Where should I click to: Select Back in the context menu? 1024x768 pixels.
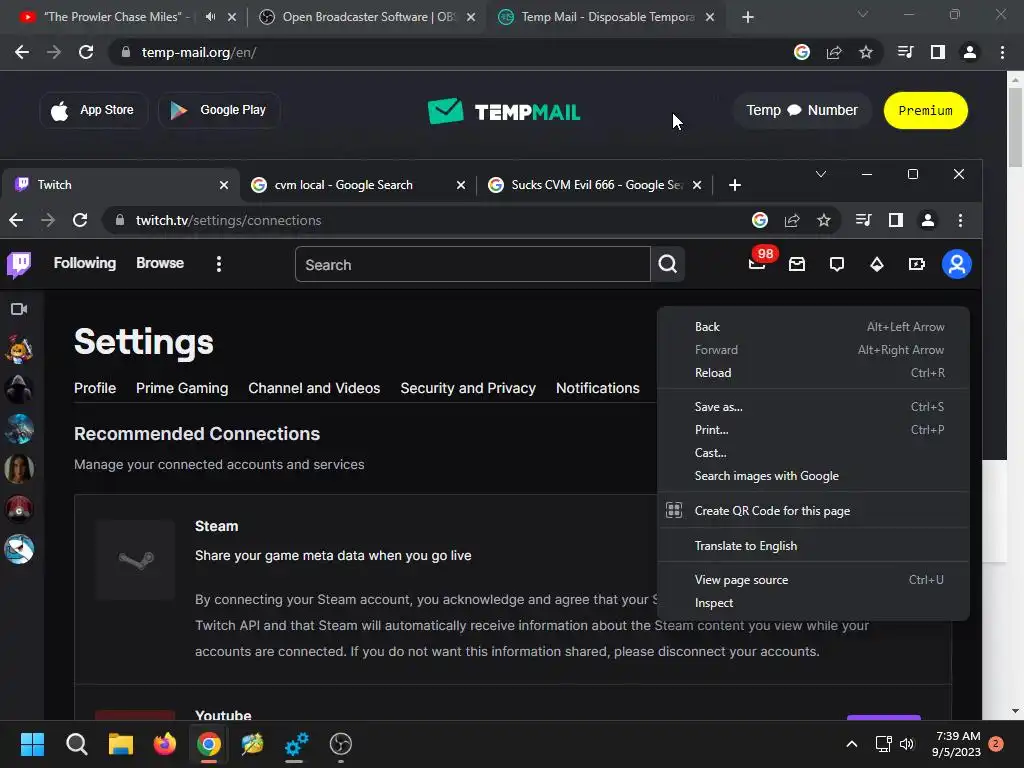pyautogui.click(x=813, y=327)
